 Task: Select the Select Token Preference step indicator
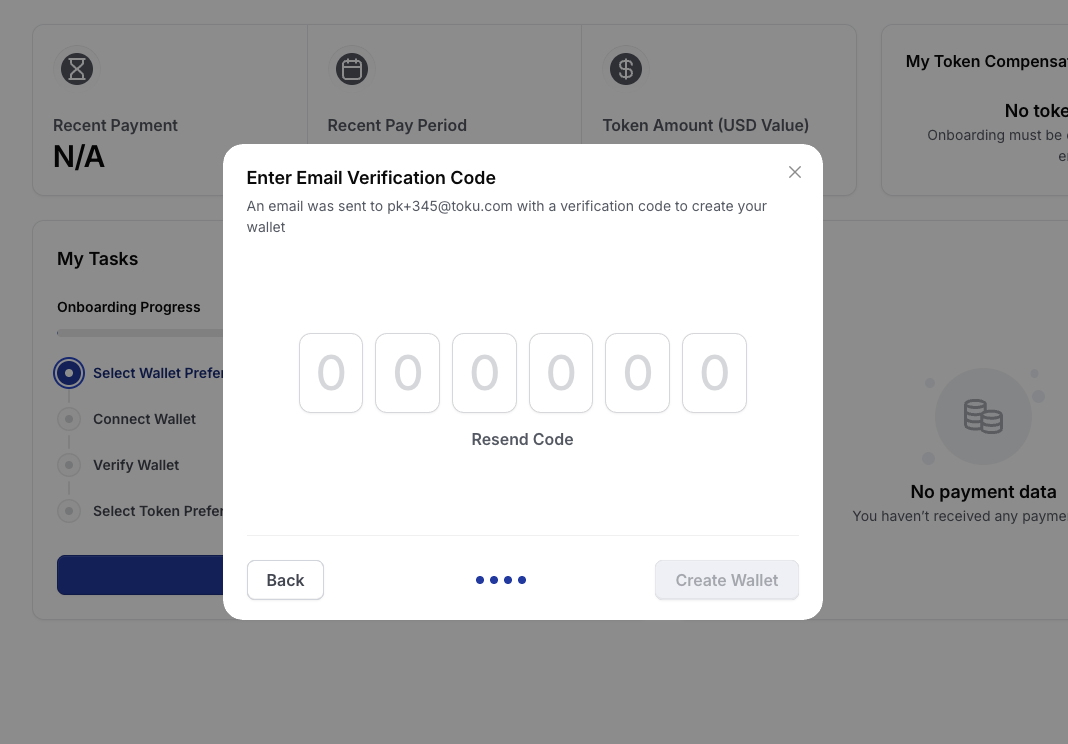69,511
